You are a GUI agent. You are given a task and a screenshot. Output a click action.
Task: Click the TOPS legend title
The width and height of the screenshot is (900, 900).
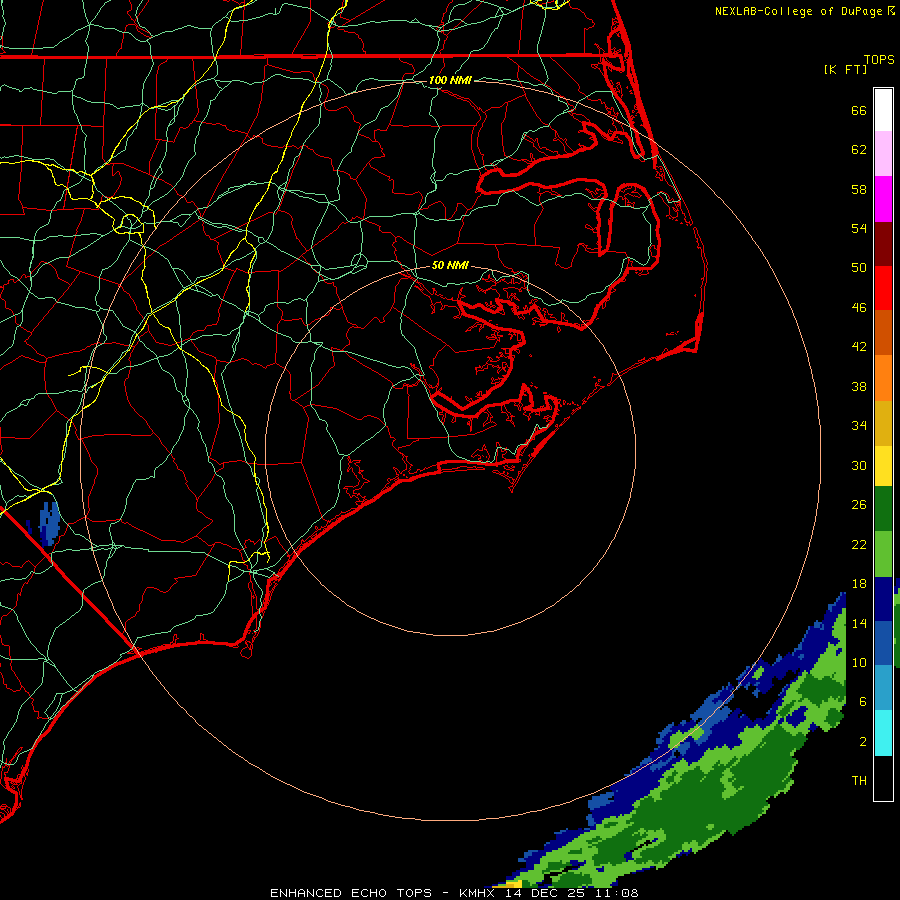[879, 59]
